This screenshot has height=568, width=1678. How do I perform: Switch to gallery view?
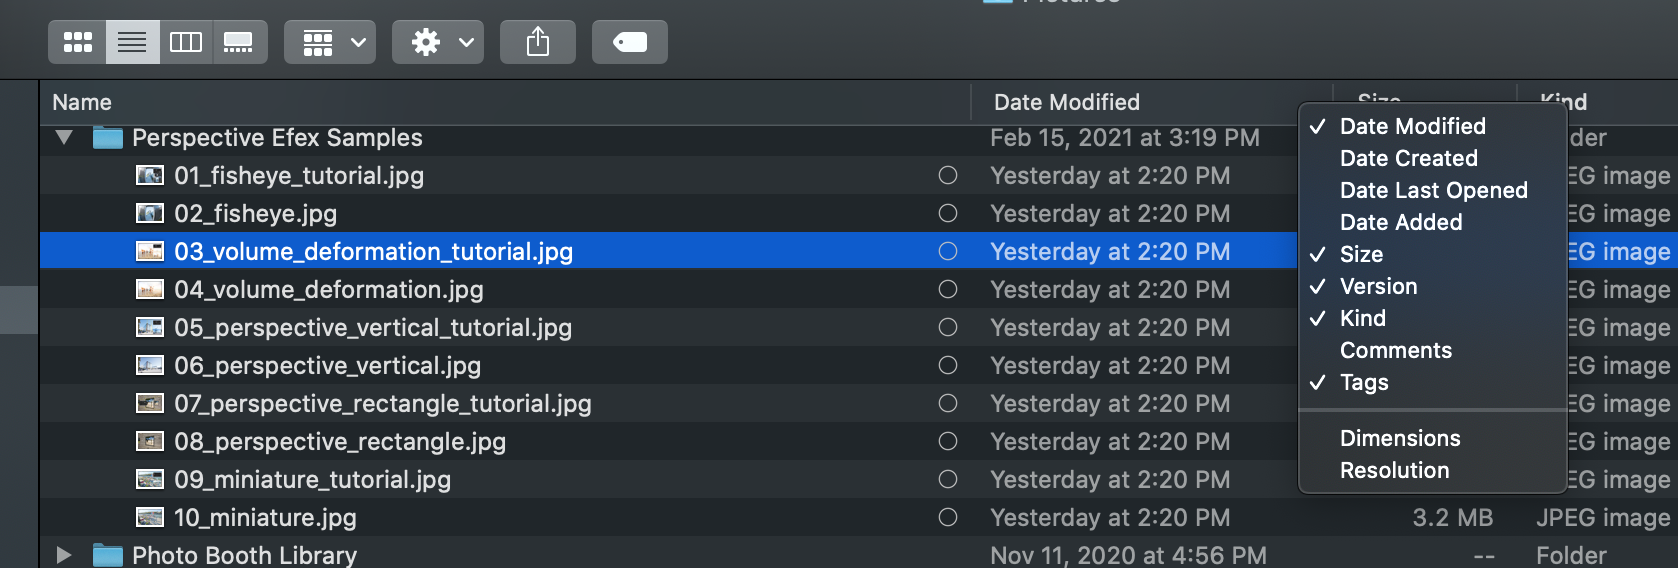(239, 42)
